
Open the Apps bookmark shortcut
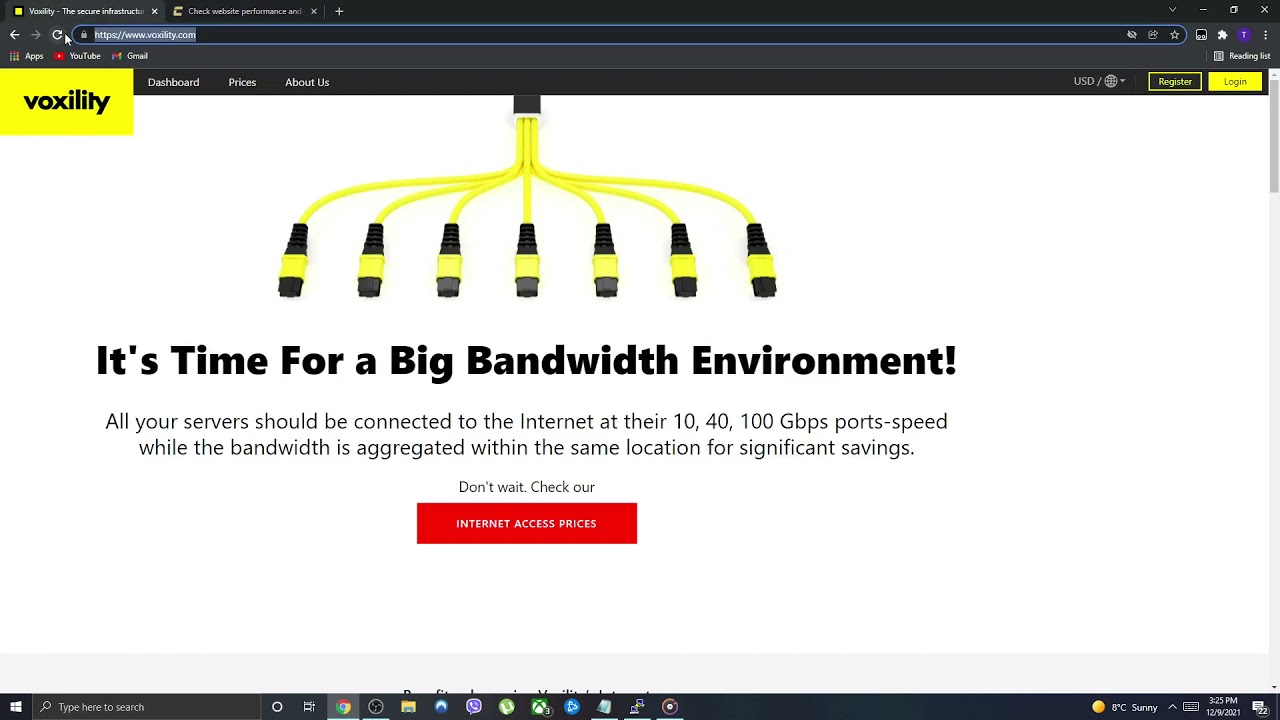pos(27,56)
